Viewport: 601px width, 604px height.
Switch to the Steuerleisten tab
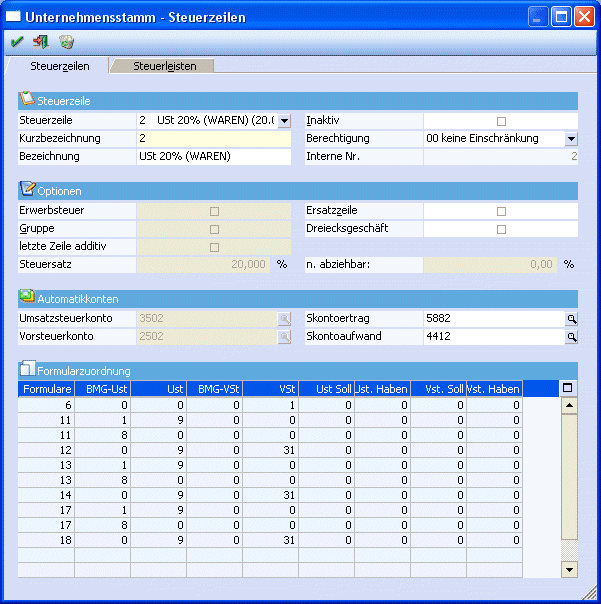165,66
